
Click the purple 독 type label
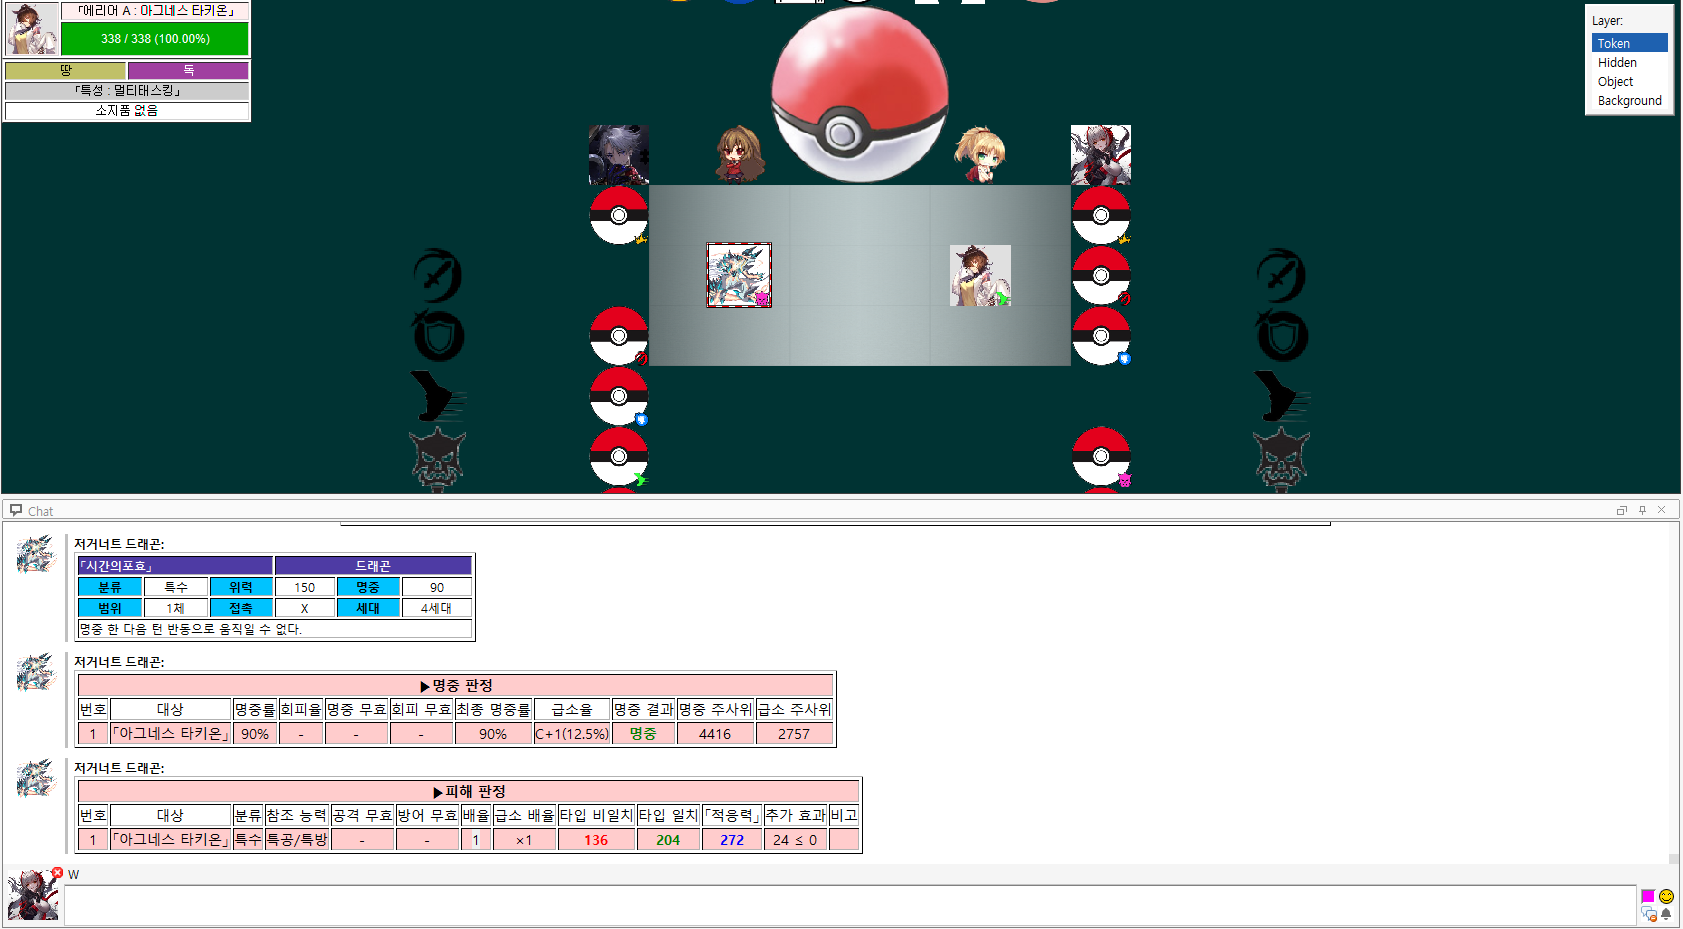pyautogui.click(x=188, y=70)
